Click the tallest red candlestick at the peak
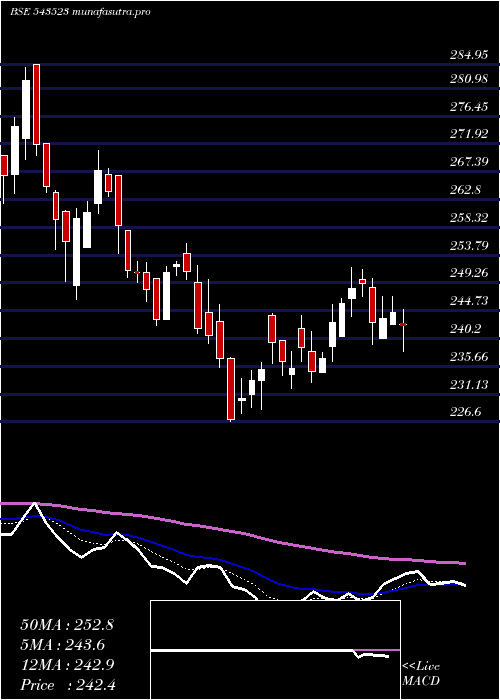 pos(37,104)
